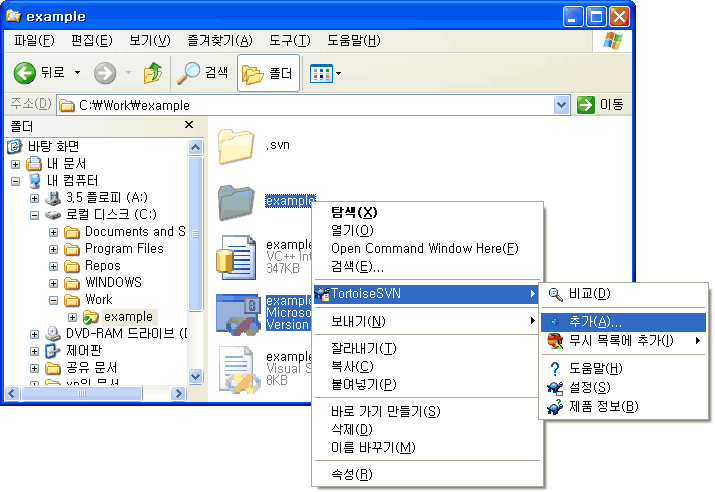This screenshot has height=492, width=715.
Task: Select the WINDOWS folder in tree
Action: point(113,283)
